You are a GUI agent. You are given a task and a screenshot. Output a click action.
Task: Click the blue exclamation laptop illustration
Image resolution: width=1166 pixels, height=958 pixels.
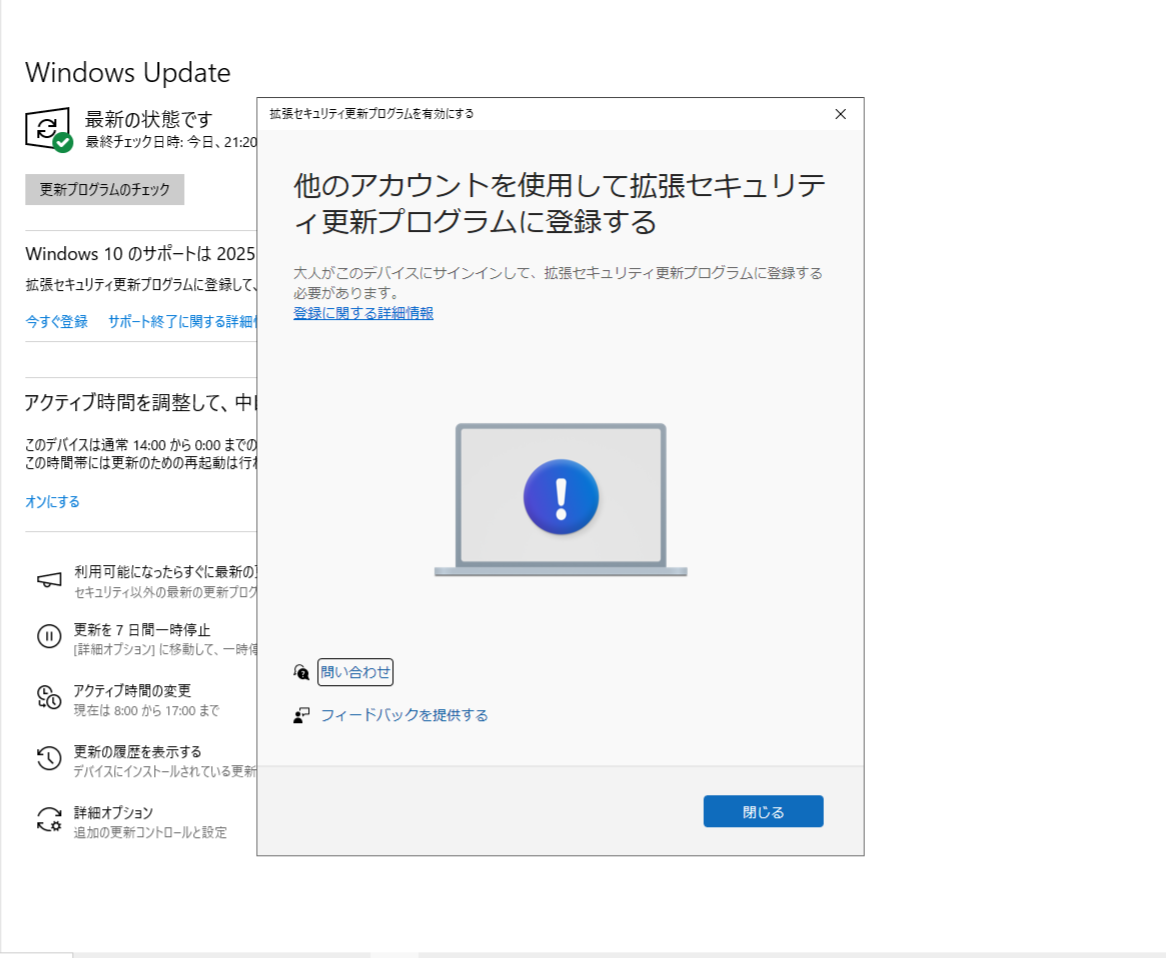[x=561, y=496]
